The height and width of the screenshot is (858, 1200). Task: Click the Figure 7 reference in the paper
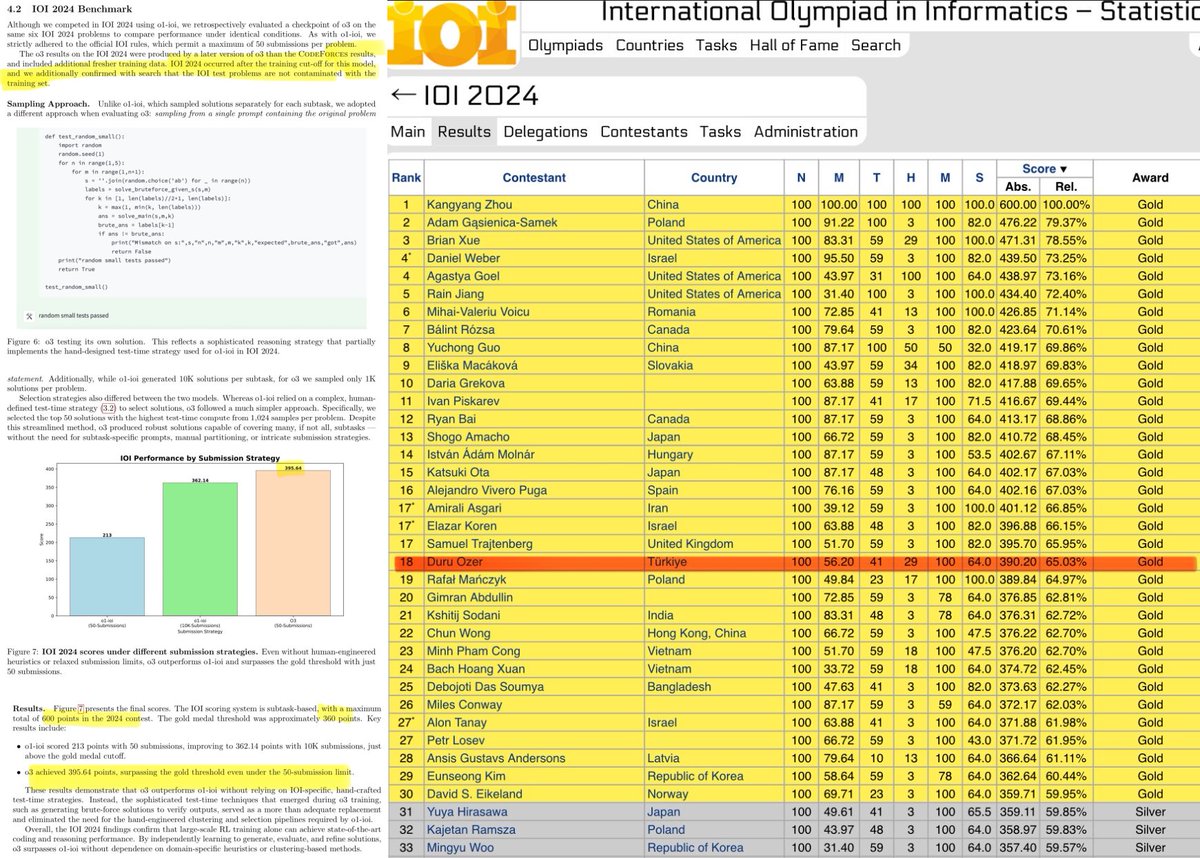click(80, 707)
